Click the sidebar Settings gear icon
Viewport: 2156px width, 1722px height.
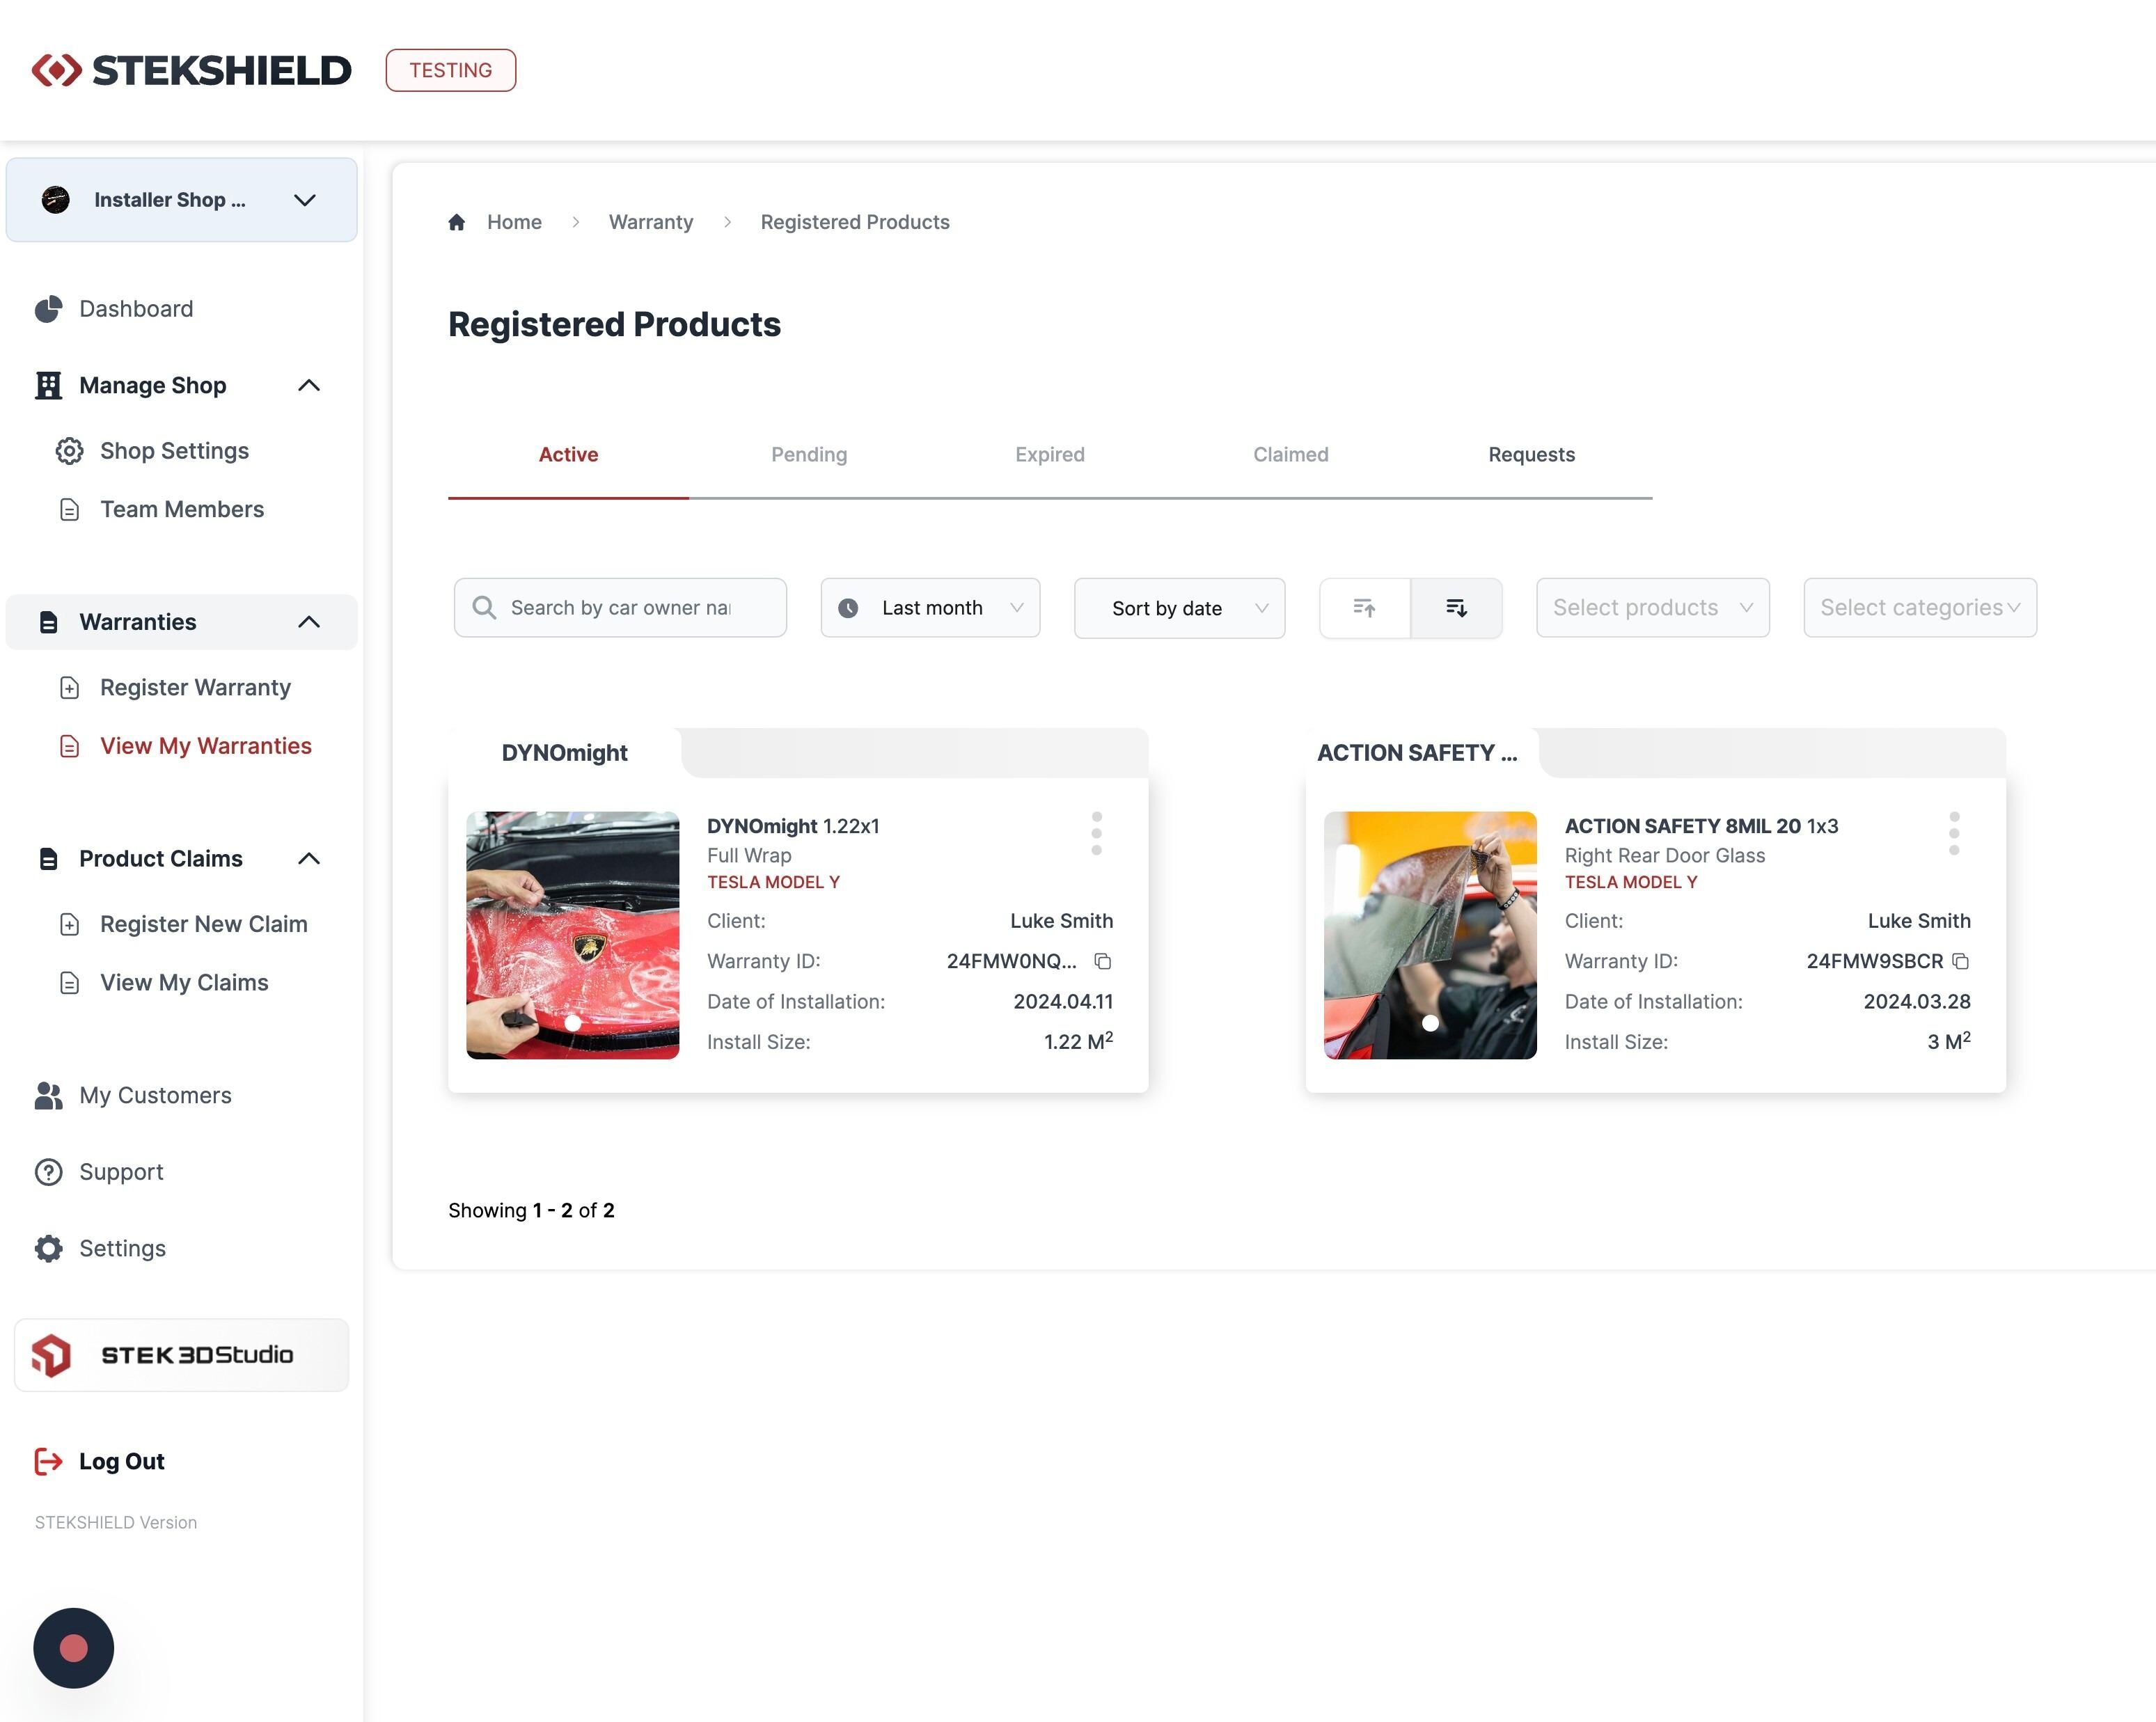pyautogui.click(x=48, y=1248)
